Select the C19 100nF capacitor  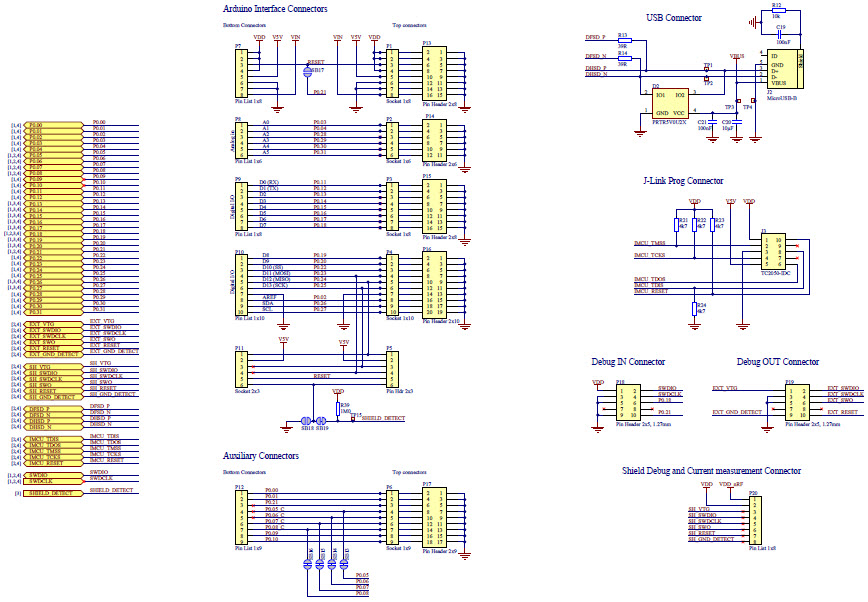pos(779,34)
